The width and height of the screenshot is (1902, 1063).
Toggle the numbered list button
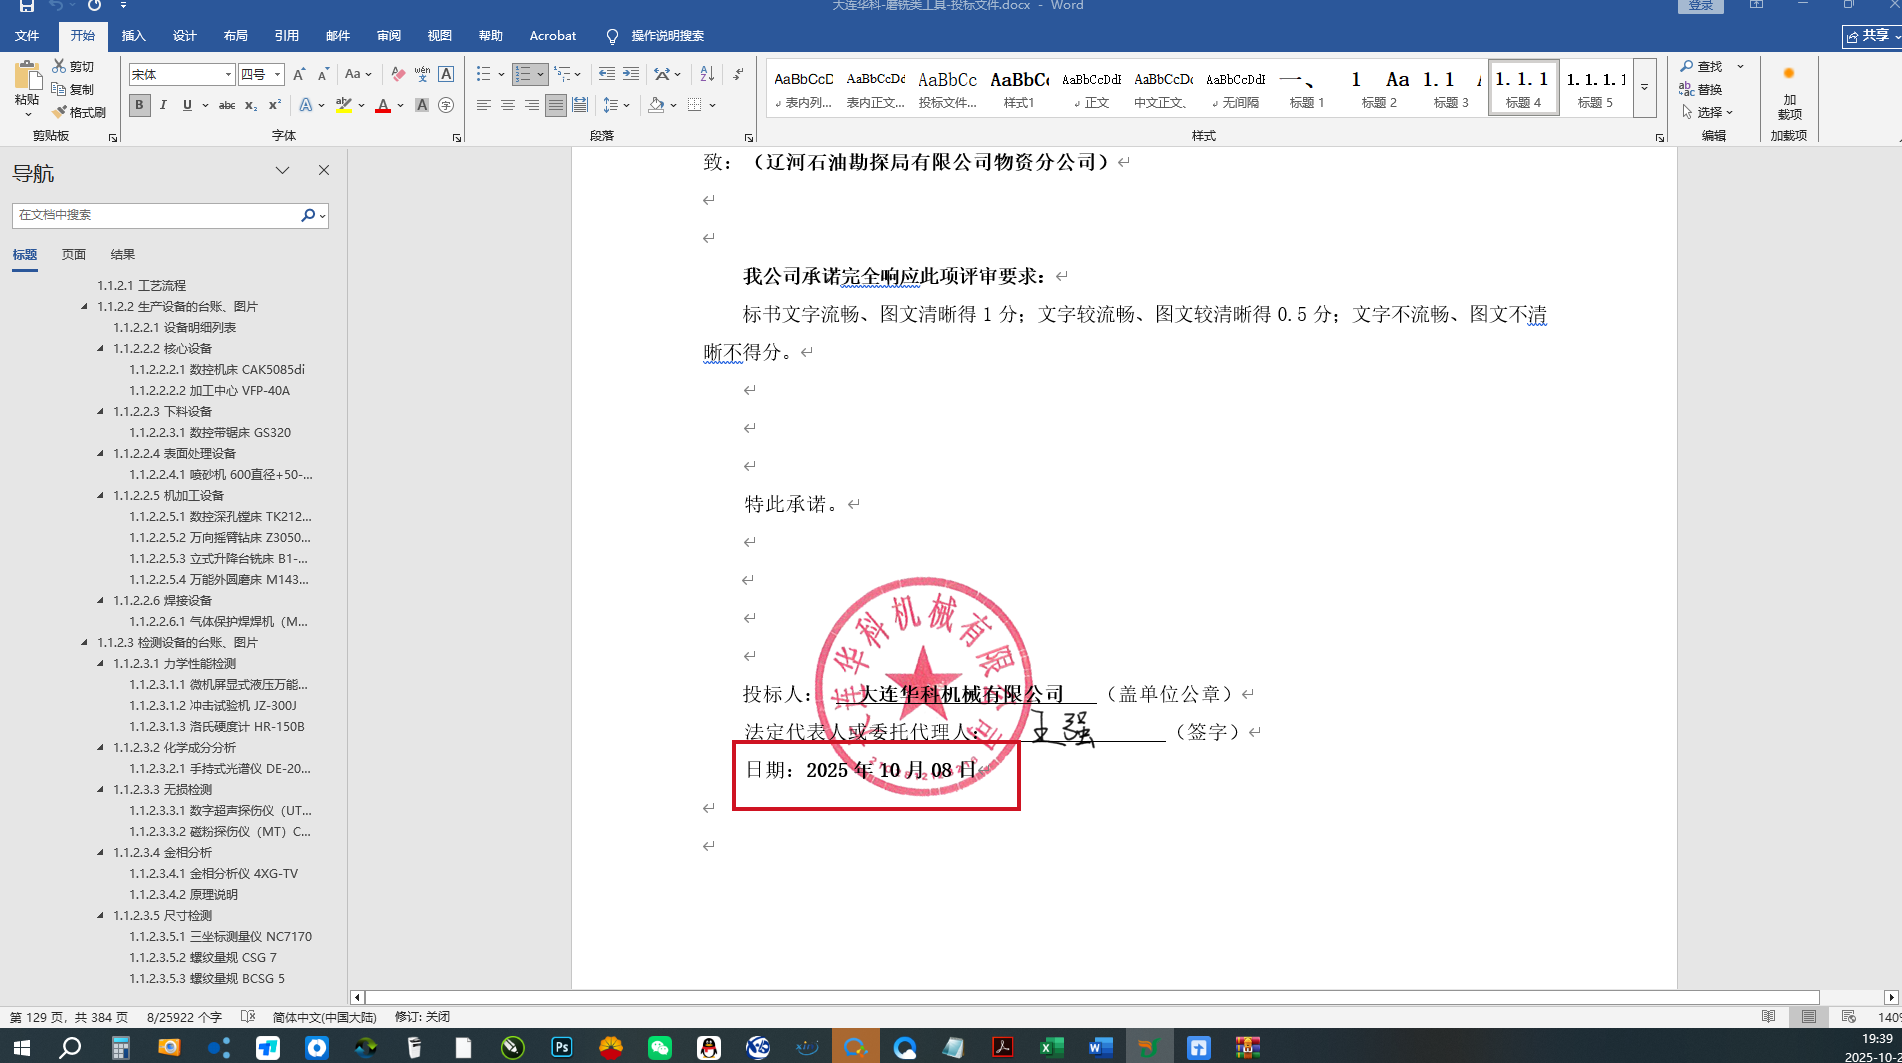(523, 74)
